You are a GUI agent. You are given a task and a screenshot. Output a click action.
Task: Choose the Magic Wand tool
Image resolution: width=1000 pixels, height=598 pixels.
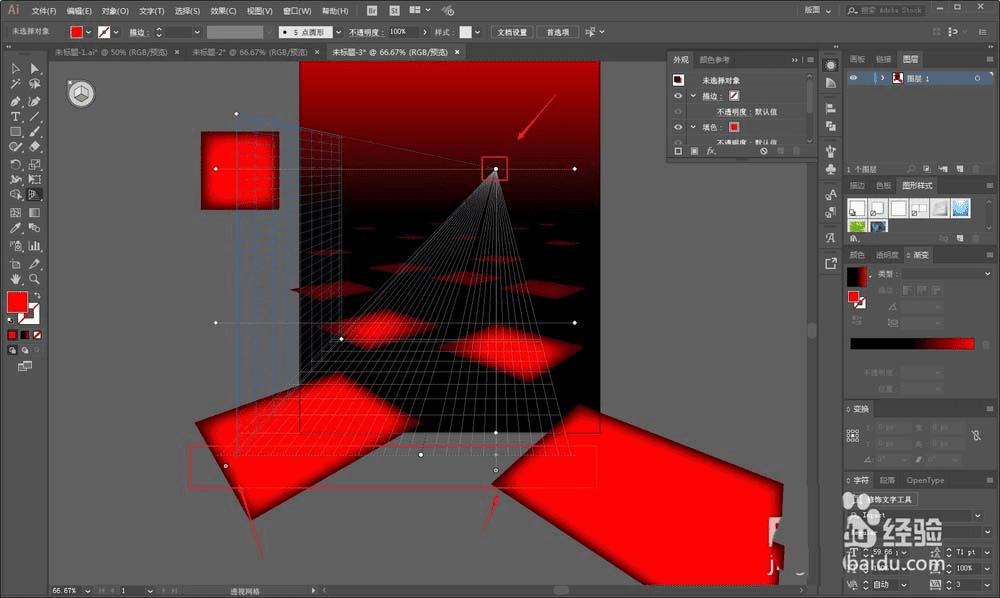(16, 85)
